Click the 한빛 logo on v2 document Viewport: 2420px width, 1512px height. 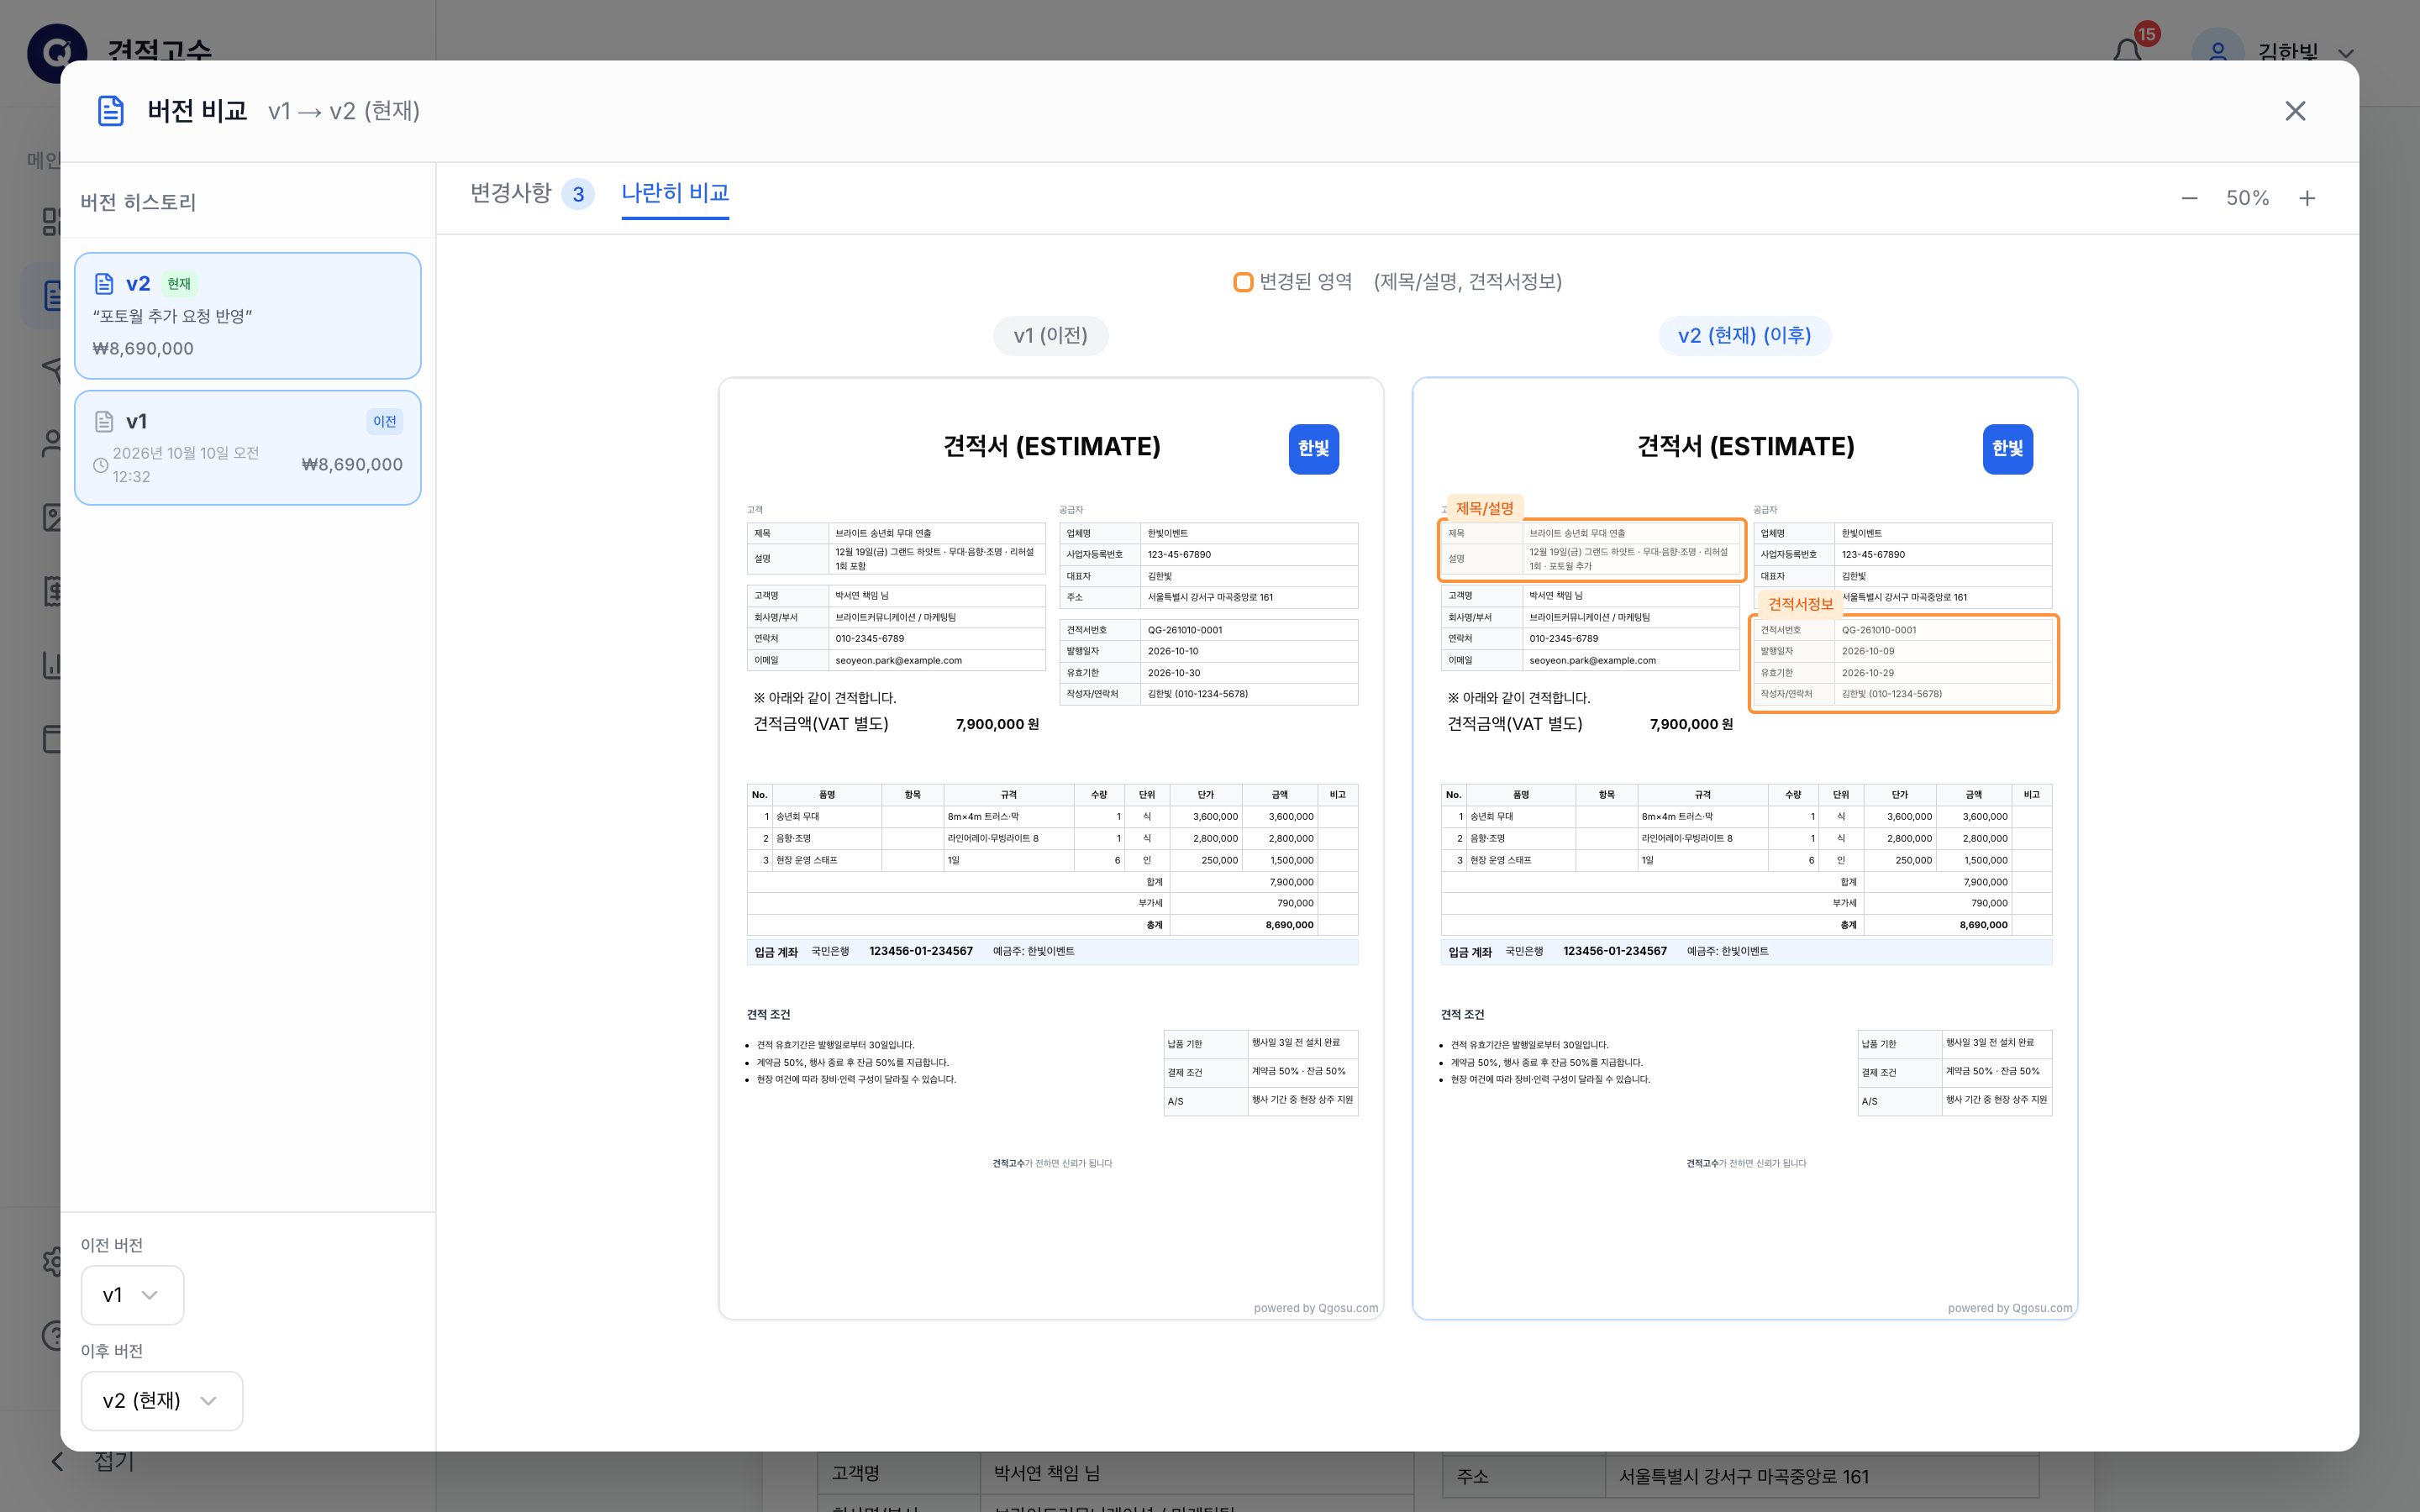point(2007,448)
